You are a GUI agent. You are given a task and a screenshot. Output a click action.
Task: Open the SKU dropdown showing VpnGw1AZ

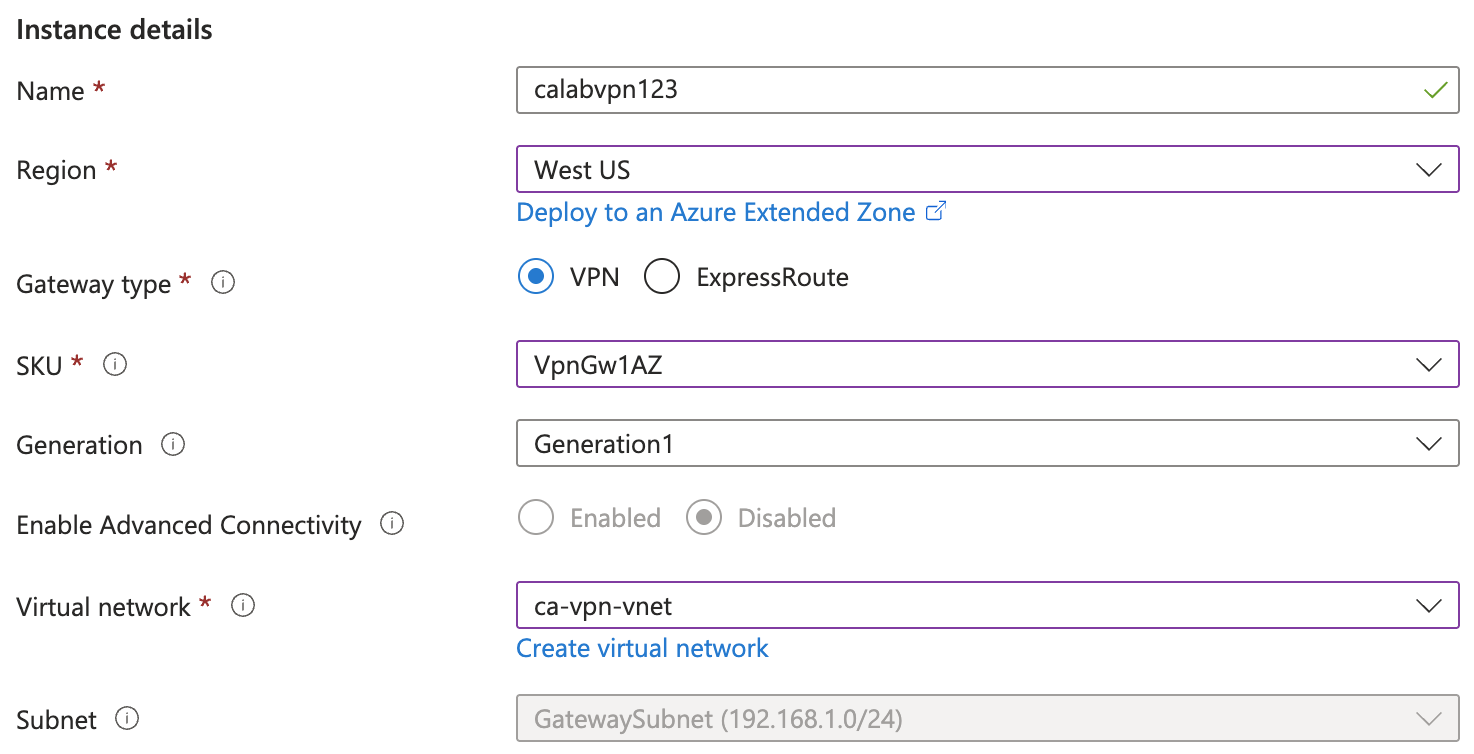point(988,364)
